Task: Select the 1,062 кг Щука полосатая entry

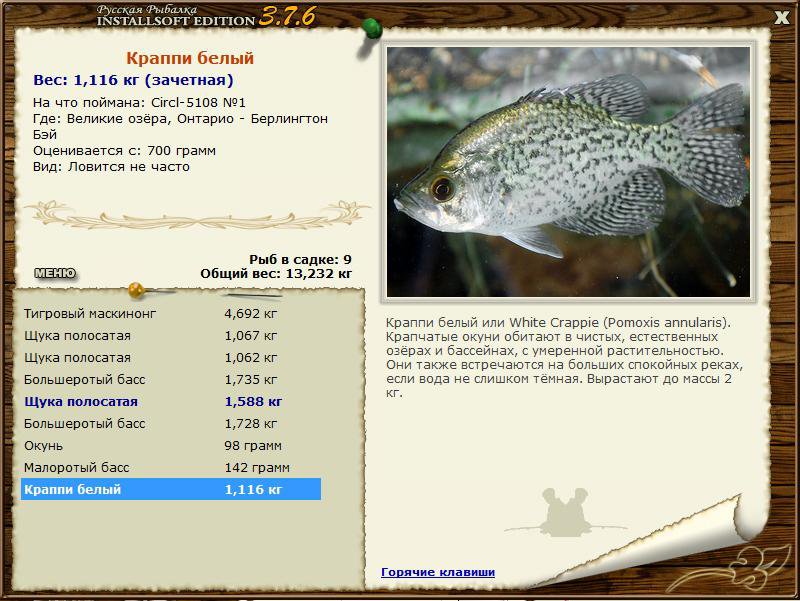Action: 171,357
